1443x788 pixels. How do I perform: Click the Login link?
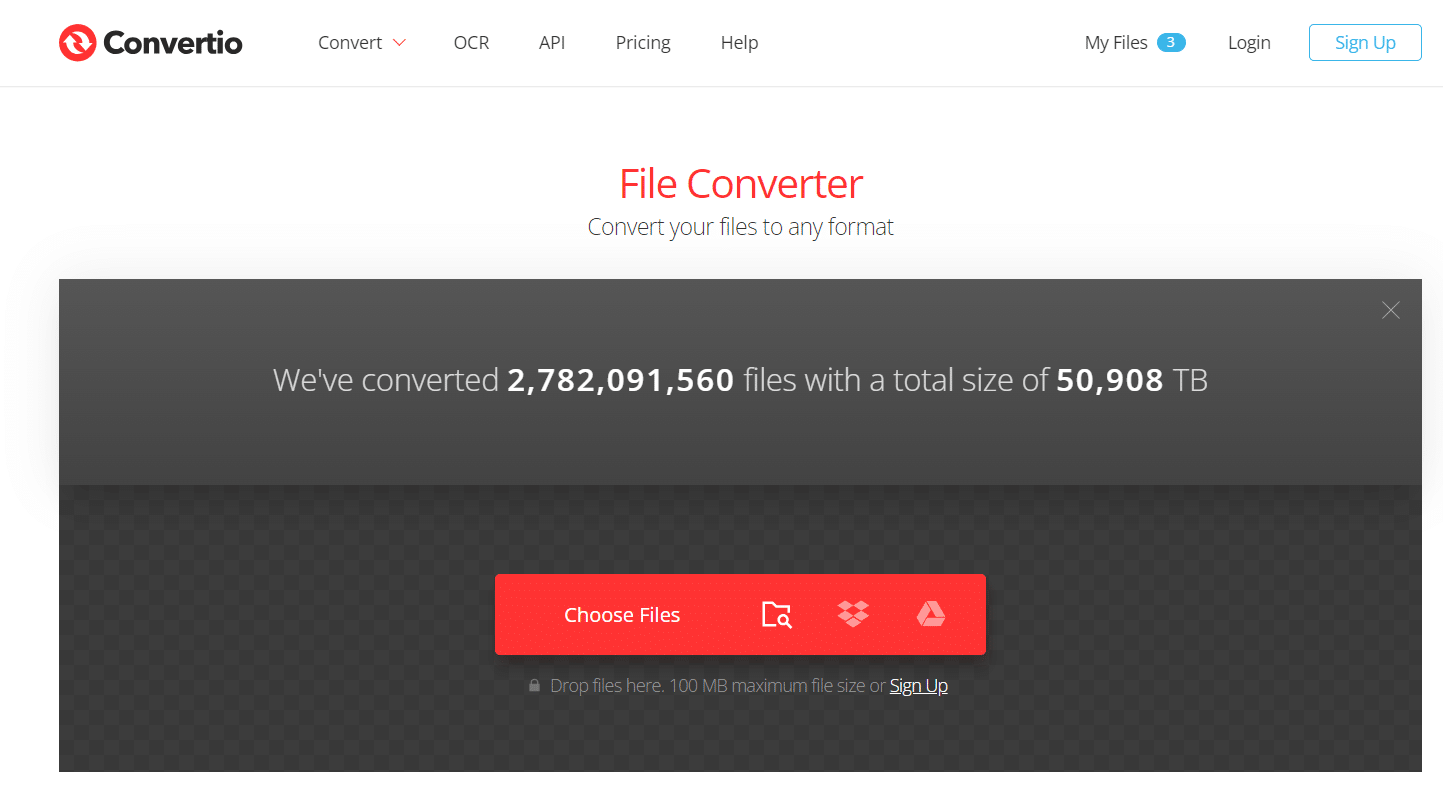pos(1249,43)
